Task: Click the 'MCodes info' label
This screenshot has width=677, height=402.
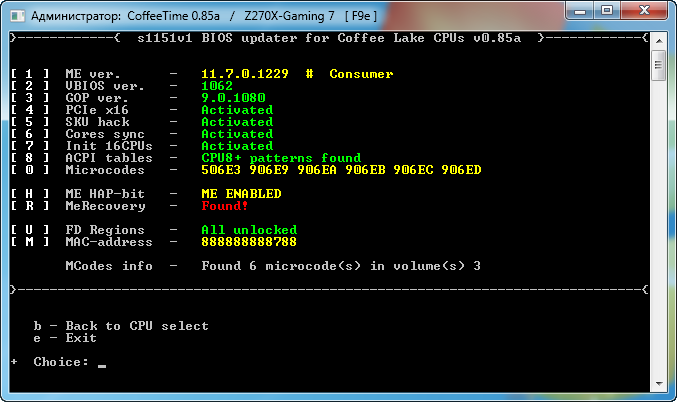Action: [109, 266]
